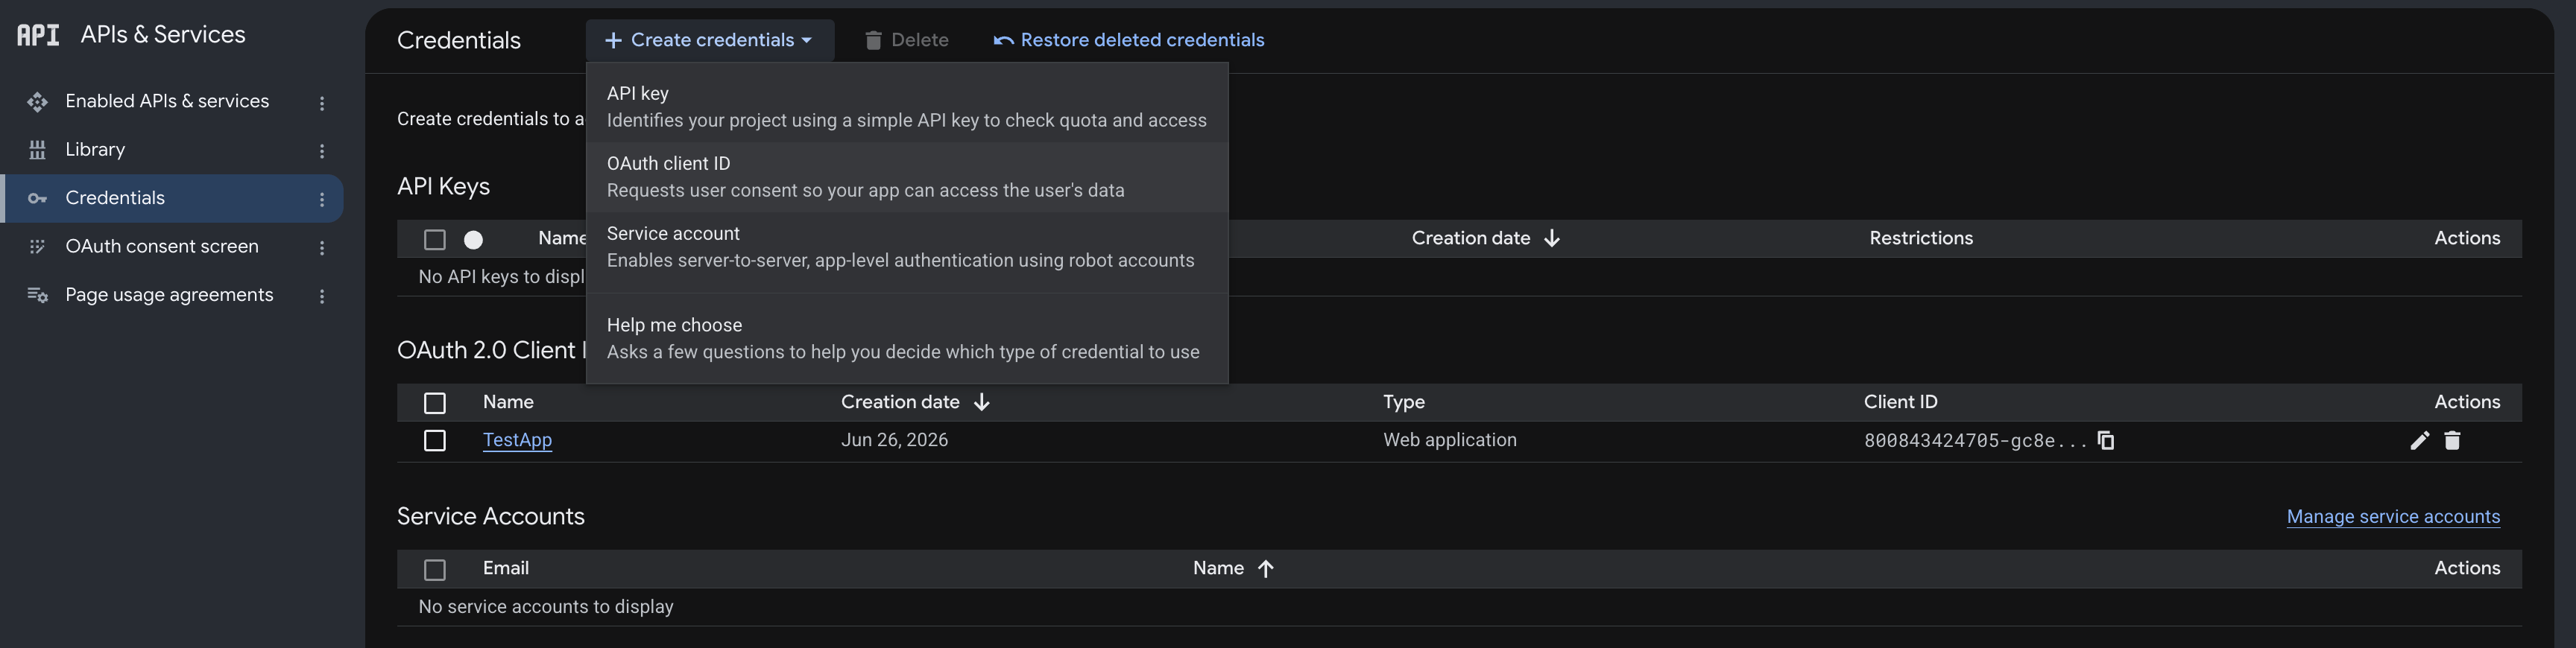Image resolution: width=2576 pixels, height=648 pixels.
Task: Edit the TestApp OAuth client
Action: (2419, 440)
